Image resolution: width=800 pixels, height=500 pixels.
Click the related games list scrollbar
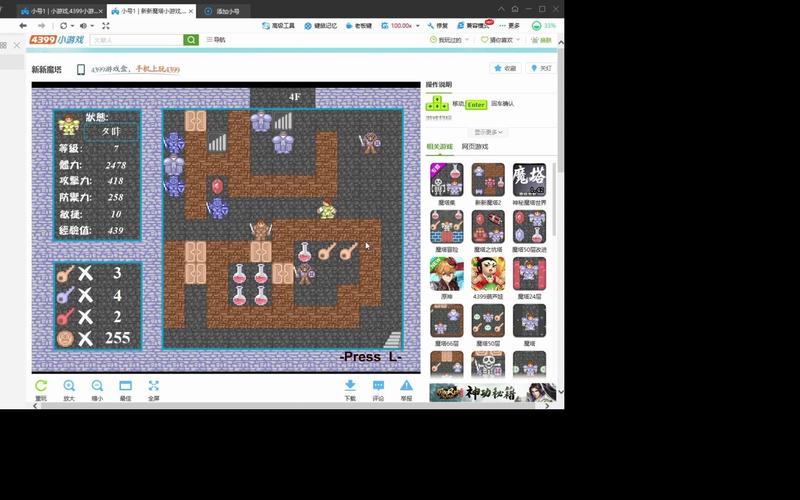(x=554, y=199)
